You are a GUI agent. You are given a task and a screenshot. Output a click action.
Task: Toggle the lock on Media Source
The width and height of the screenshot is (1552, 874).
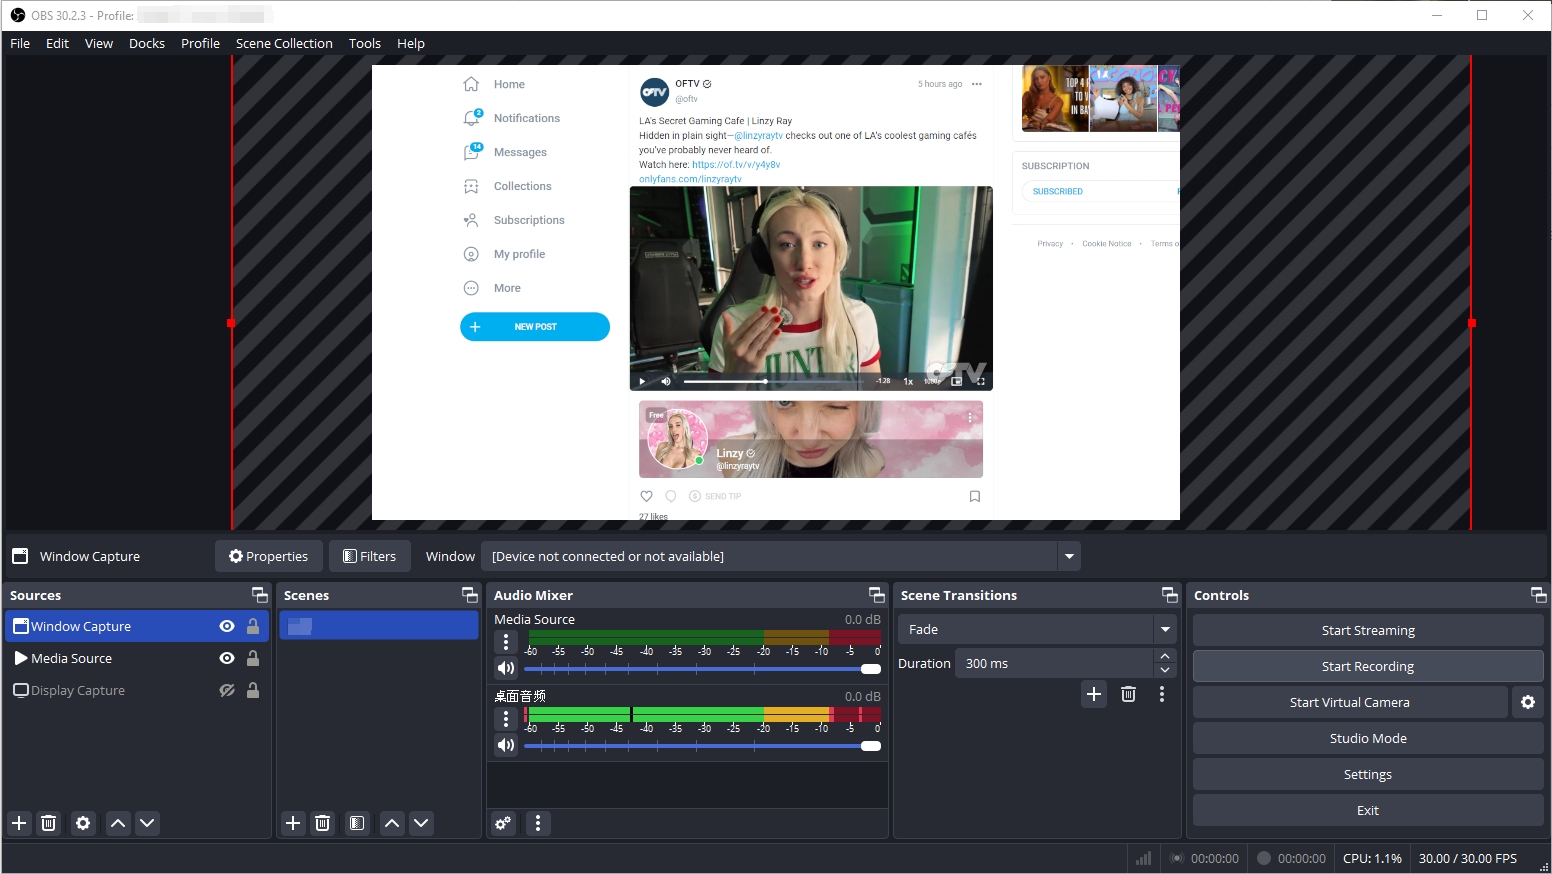click(253, 658)
